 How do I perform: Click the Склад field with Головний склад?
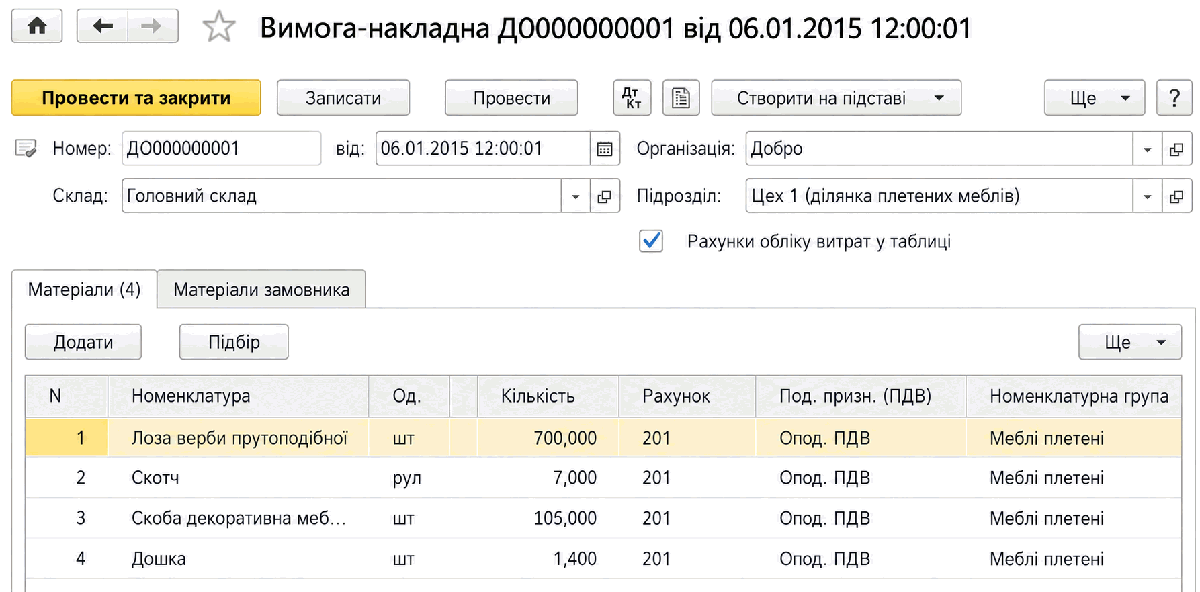click(x=341, y=197)
